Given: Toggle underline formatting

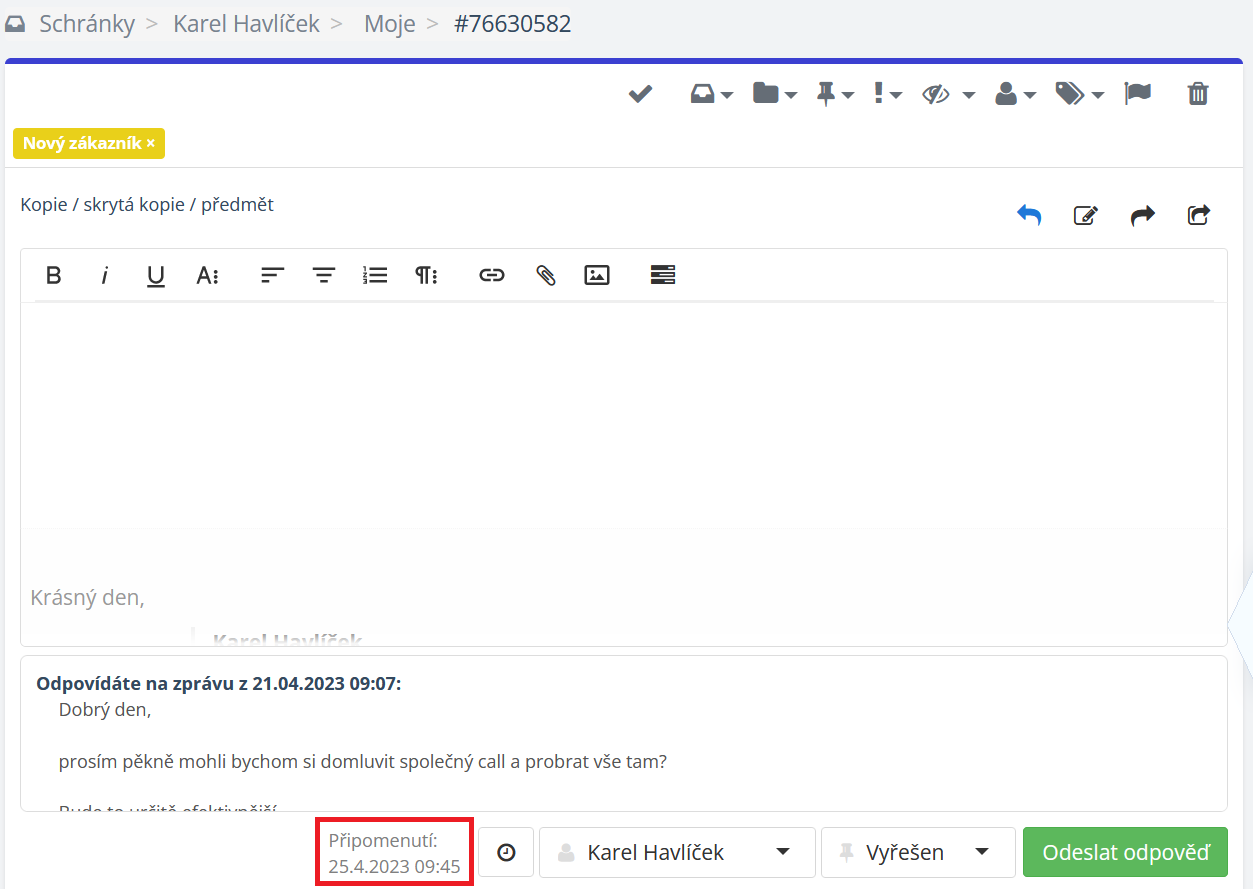Looking at the screenshot, I should [156, 275].
